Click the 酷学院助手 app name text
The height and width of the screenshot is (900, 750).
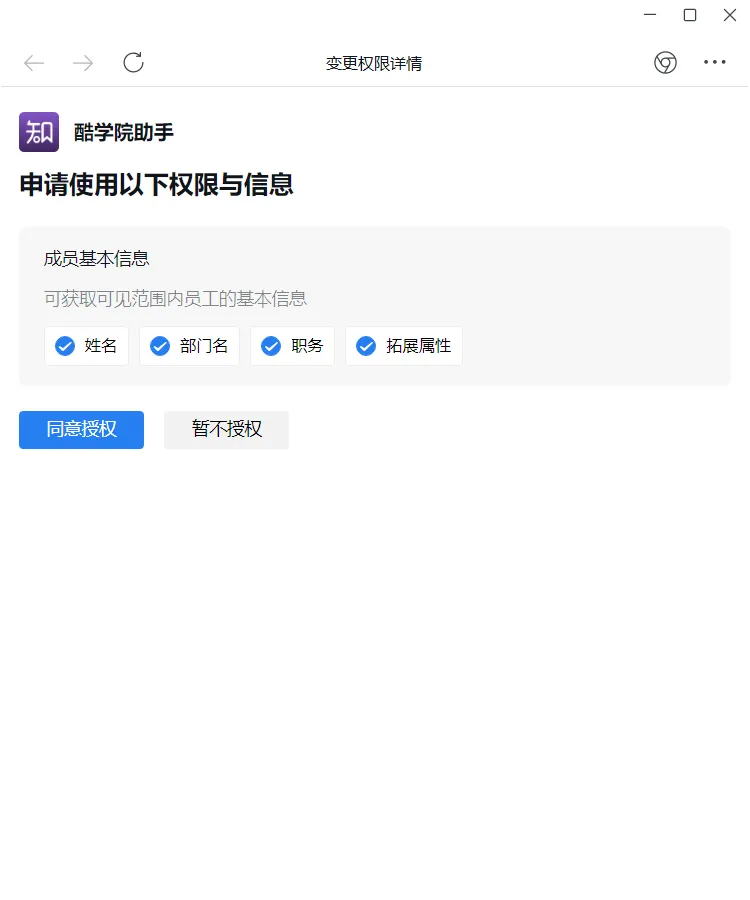click(x=123, y=133)
